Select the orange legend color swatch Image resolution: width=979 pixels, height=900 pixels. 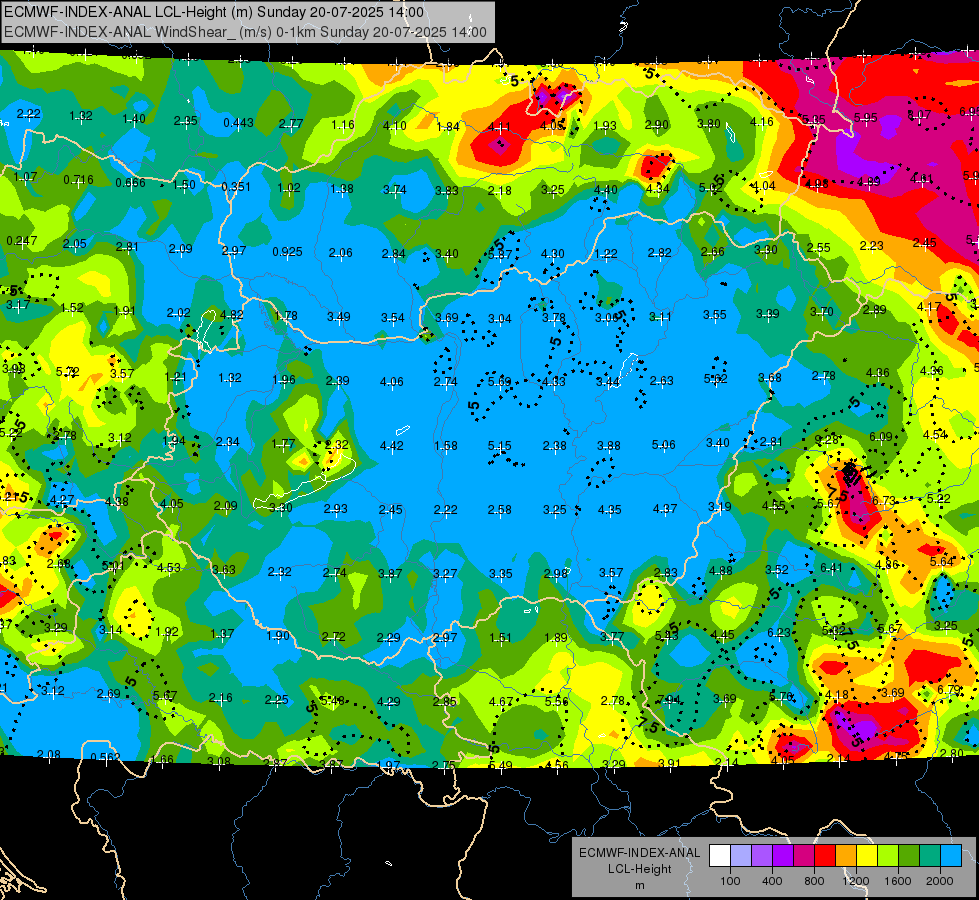tap(846, 856)
